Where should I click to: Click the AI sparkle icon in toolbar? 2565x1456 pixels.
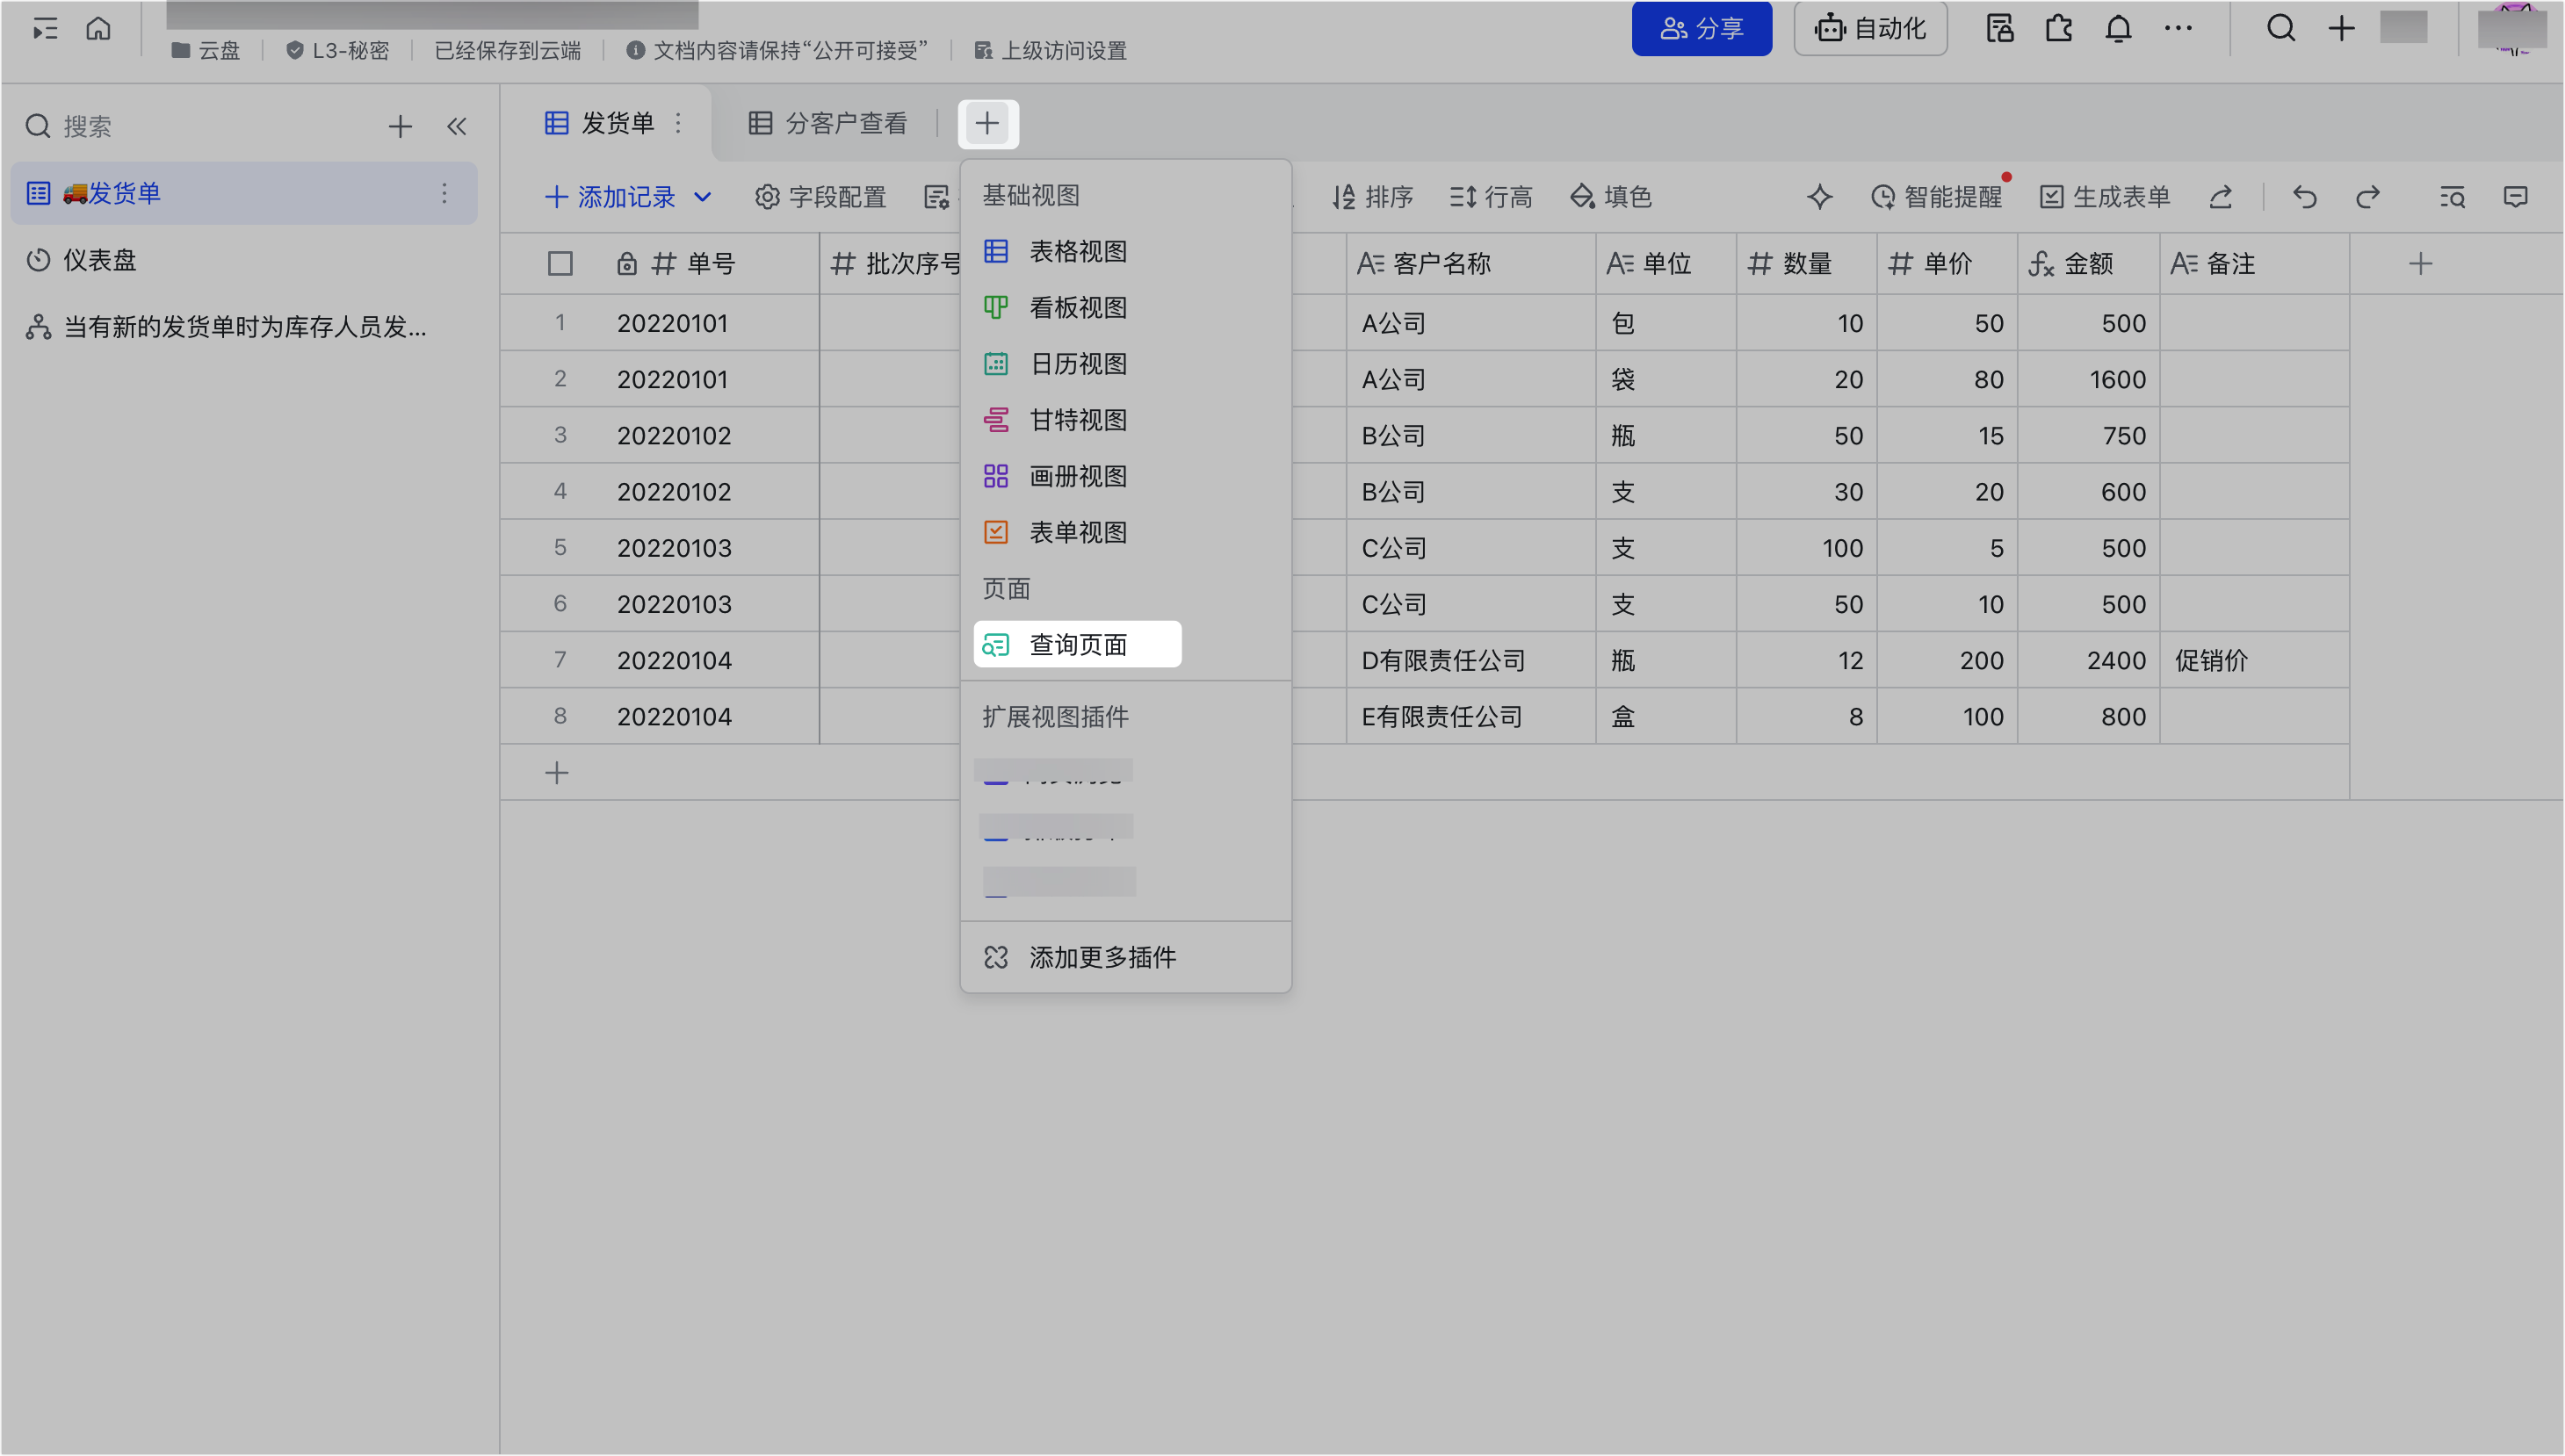pyautogui.click(x=1819, y=197)
